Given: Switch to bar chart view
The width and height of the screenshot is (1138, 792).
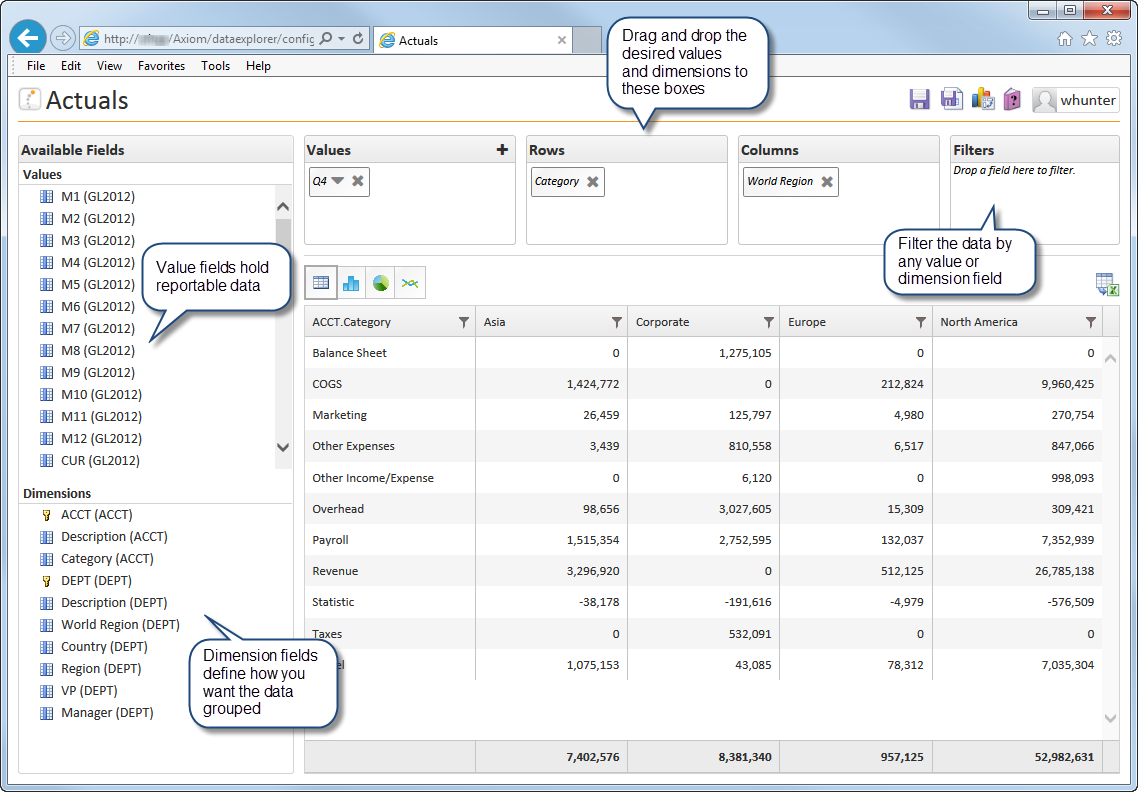Looking at the screenshot, I should pyautogui.click(x=351, y=283).
